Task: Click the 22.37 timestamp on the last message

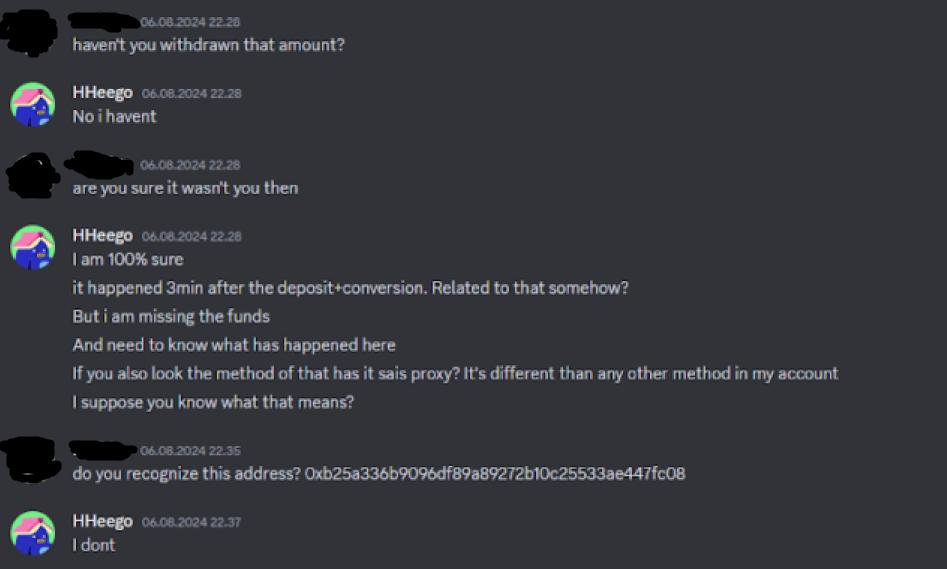Action: click(191, 522)
